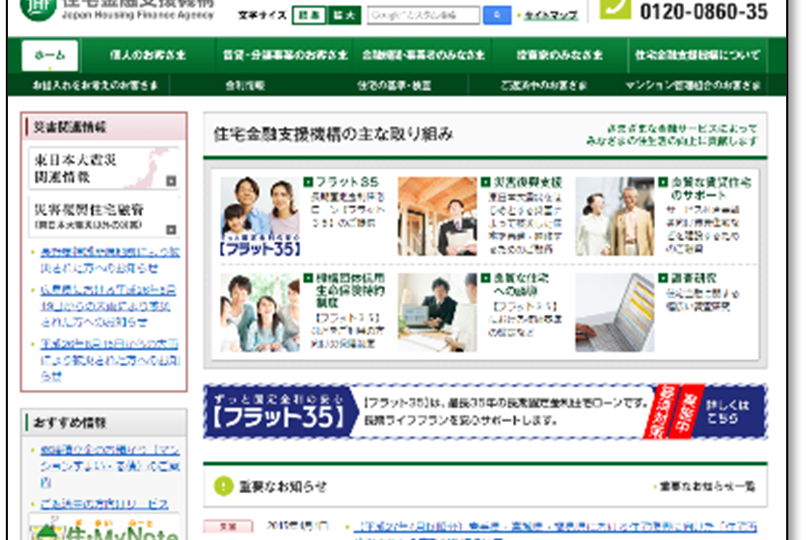Open the 調査研究 heading link

pyautogui.click(x=693, y=278)
